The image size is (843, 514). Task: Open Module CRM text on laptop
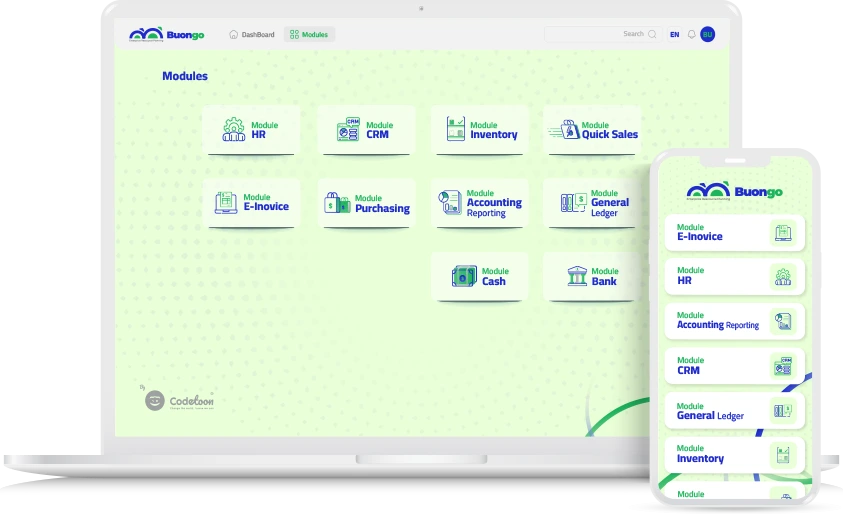pos(380,130)
